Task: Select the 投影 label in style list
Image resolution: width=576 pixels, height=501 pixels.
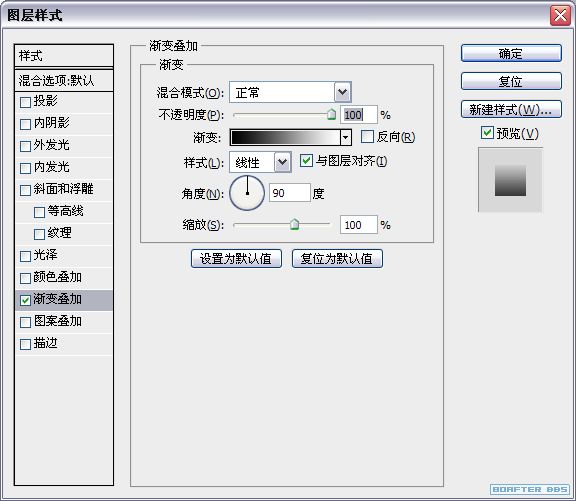Action: 46,101
